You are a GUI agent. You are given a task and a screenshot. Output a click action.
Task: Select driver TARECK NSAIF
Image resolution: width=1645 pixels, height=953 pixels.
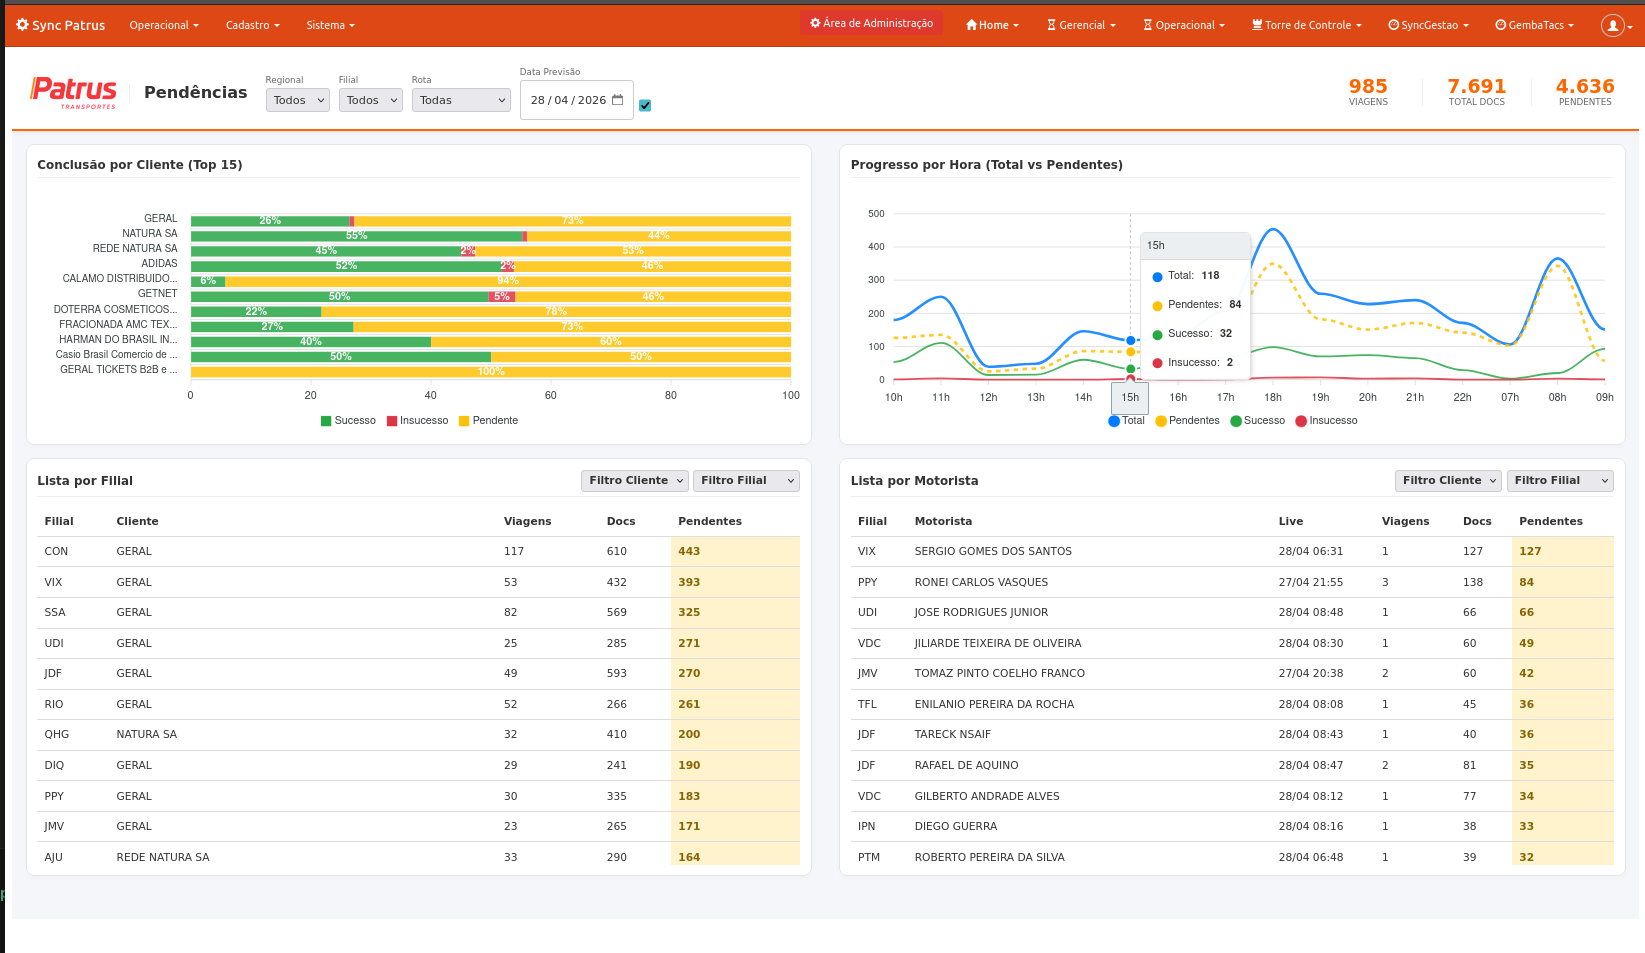(952, 735)
